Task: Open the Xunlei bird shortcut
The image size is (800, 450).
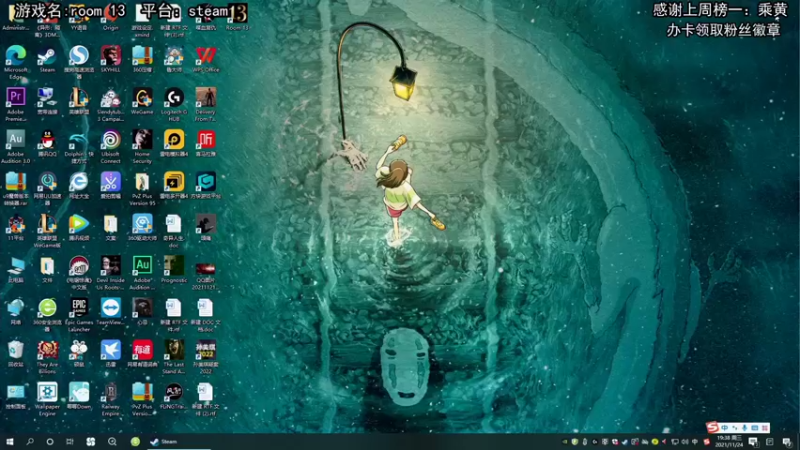Action: point(110,353)
